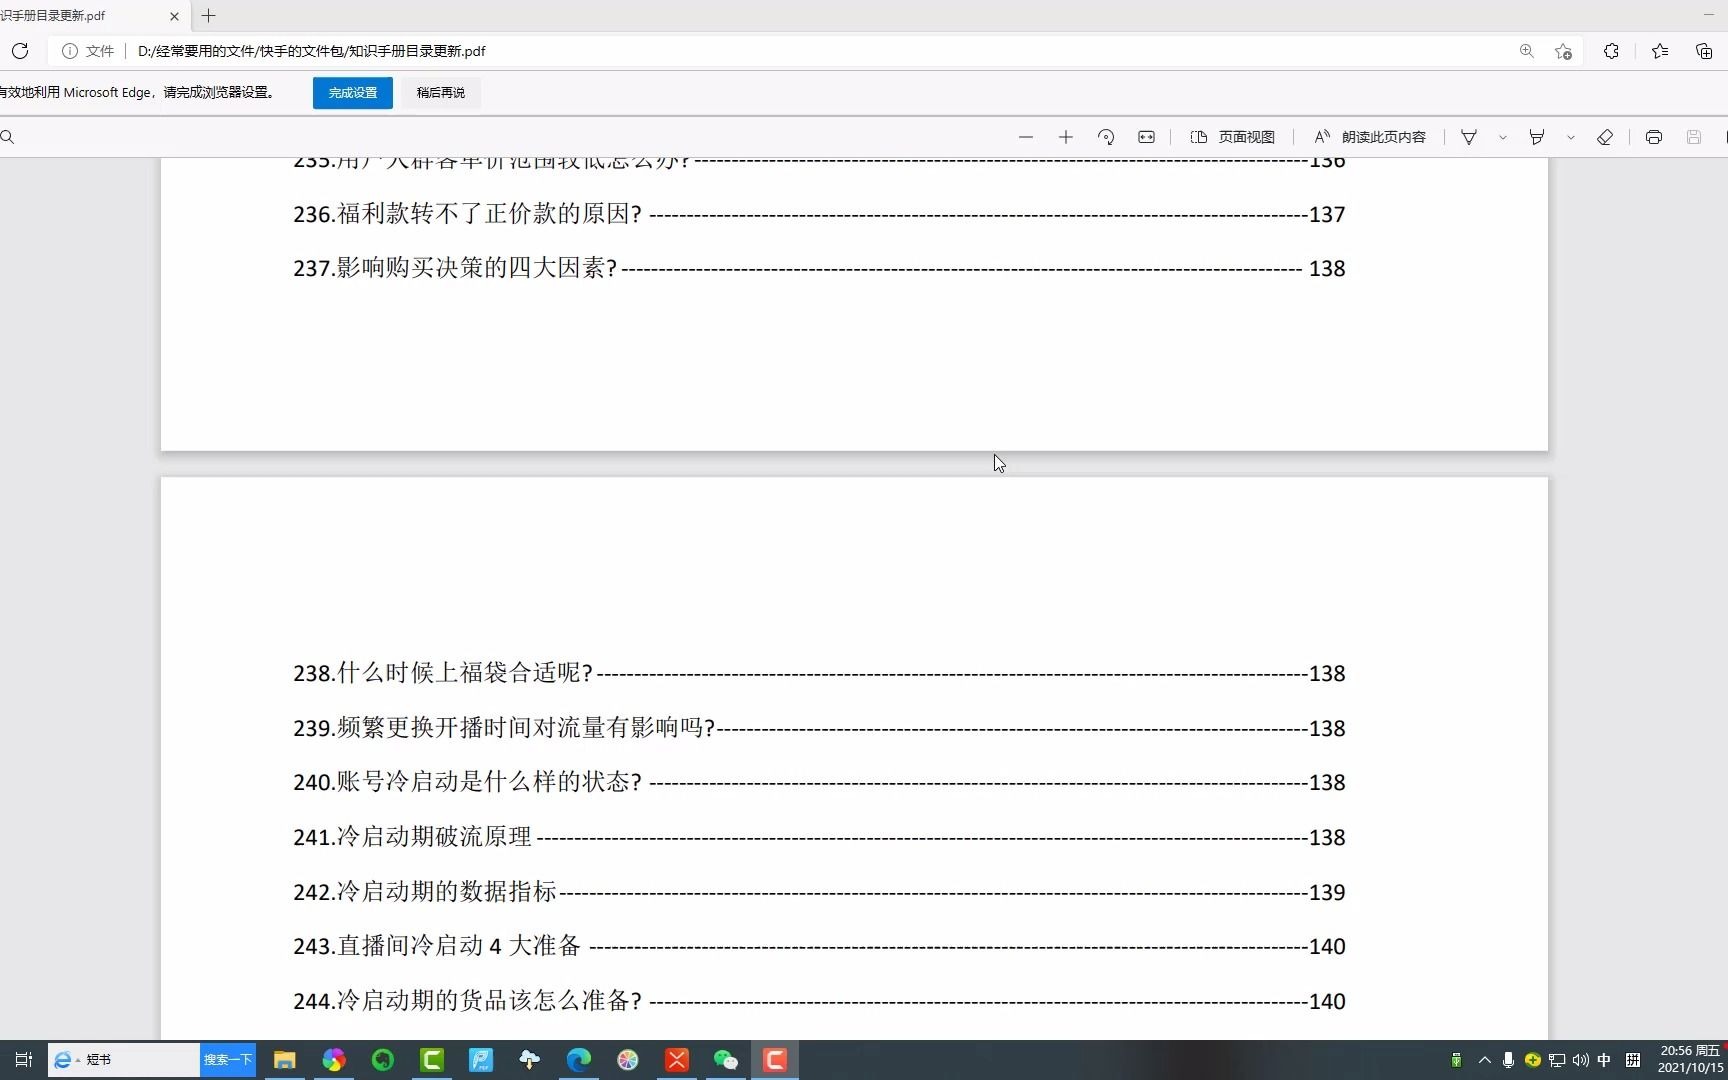This screenshot has width=1728, height=1080.
Task: Open the PDF search tool
Action: click(9, 136)
